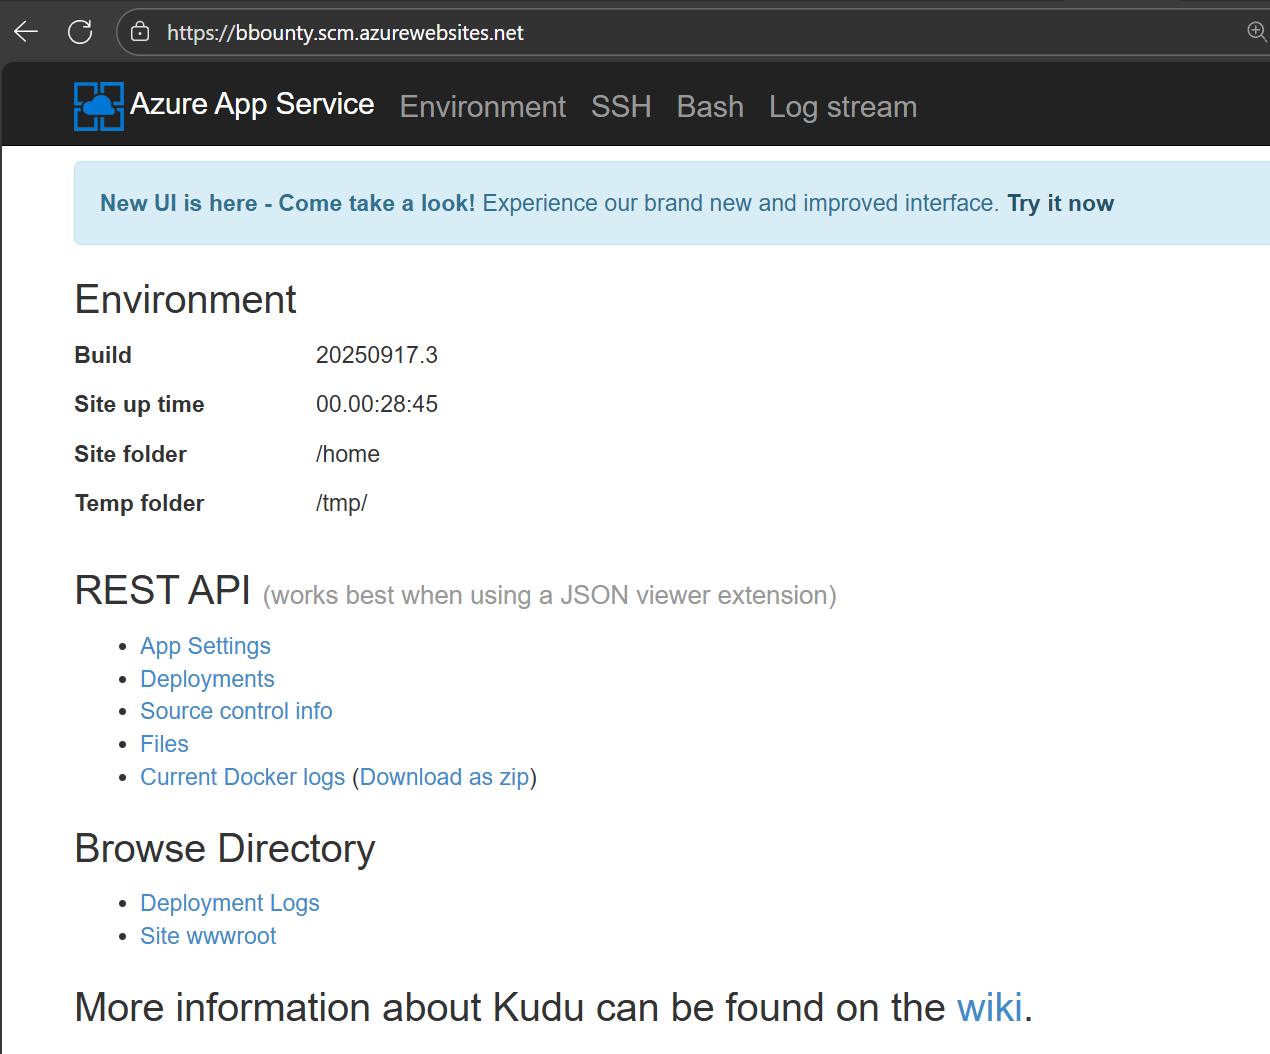The height and width of the screenshot is (1054, 1270).
Task: Open the Environment nav menu item
Action: [x=482, y=107]
